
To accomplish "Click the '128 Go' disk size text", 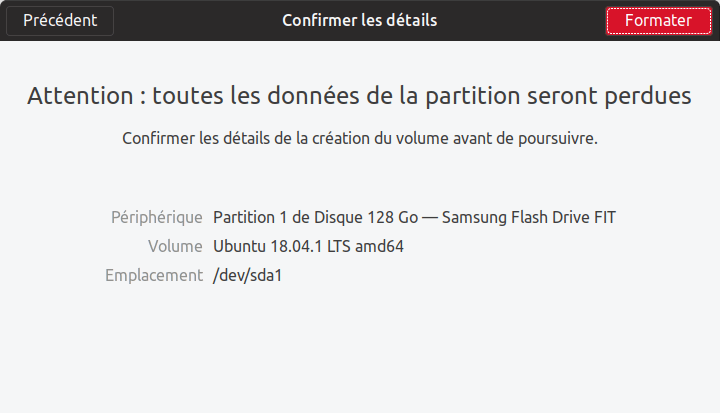I will [392, 217].
